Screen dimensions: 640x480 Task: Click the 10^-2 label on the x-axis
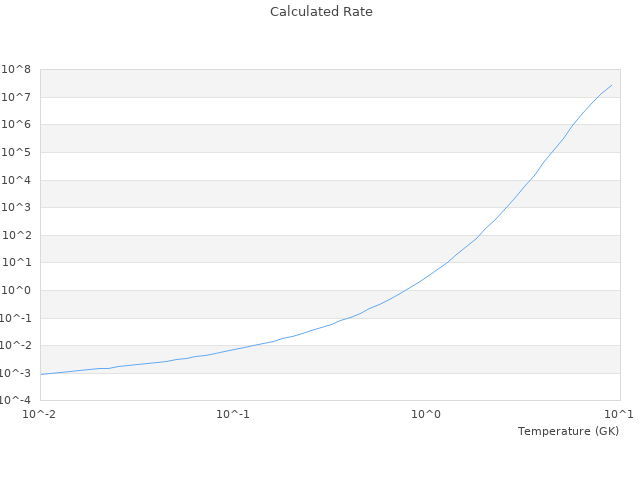point(40,414)
